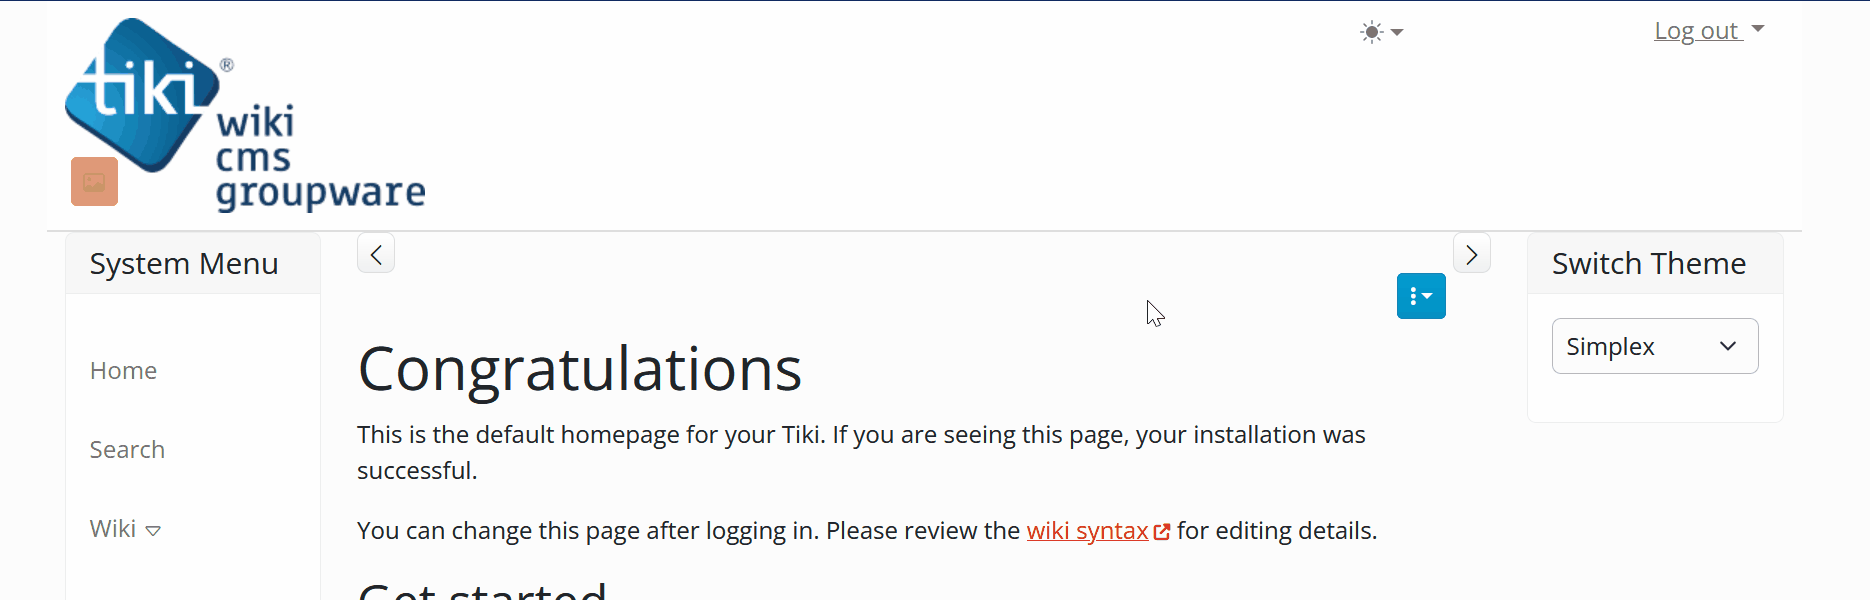This screenshot has height=600, width=1870.
Task: Click the Tiki wiki cms groupware logo
Action: [245, 115]
